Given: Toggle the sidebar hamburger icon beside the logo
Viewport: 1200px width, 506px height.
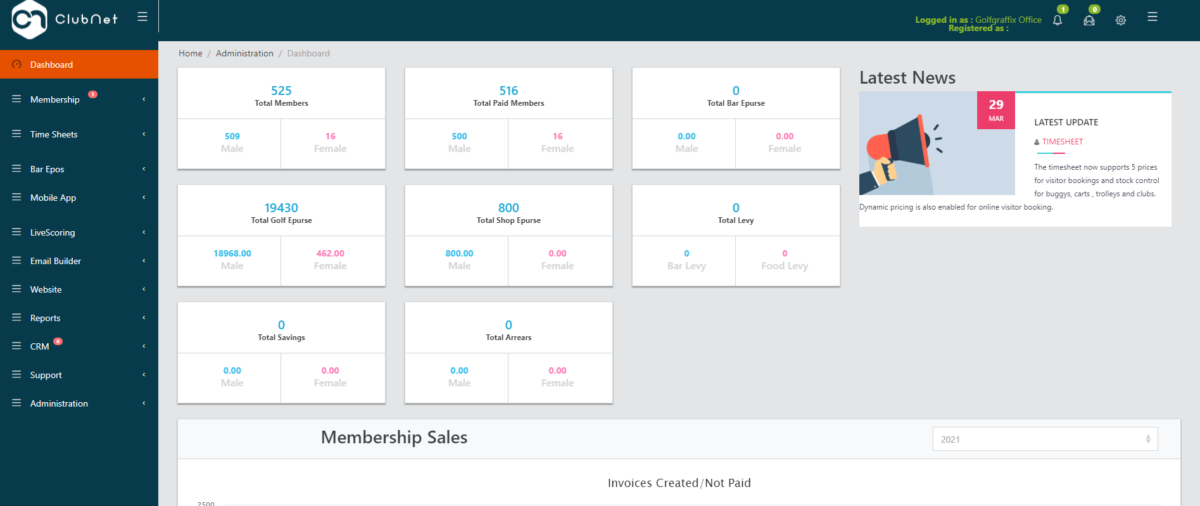Looking at the screenshot, I should [142, 17].
